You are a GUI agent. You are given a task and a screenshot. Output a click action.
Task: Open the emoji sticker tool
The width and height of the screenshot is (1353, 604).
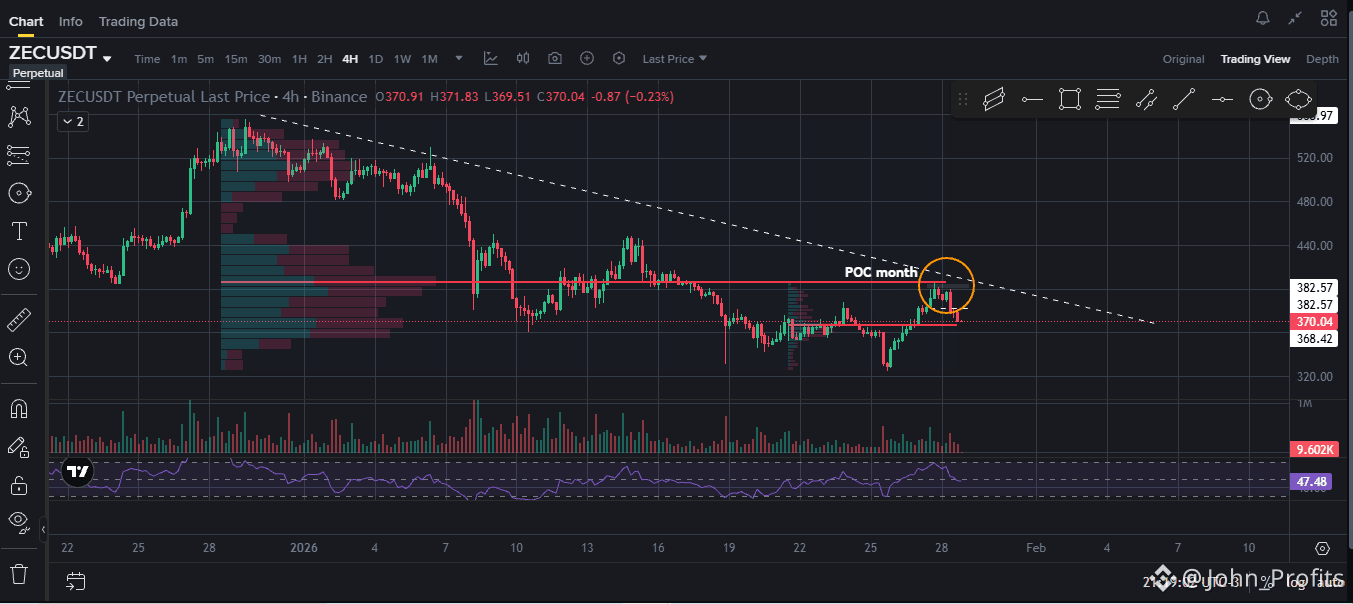[18, 269]
